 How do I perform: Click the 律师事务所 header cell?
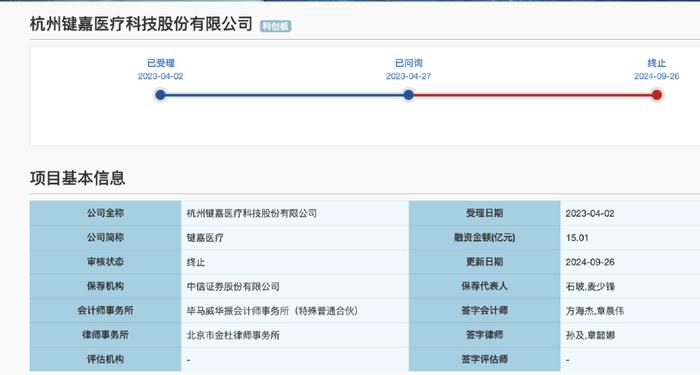105,335
